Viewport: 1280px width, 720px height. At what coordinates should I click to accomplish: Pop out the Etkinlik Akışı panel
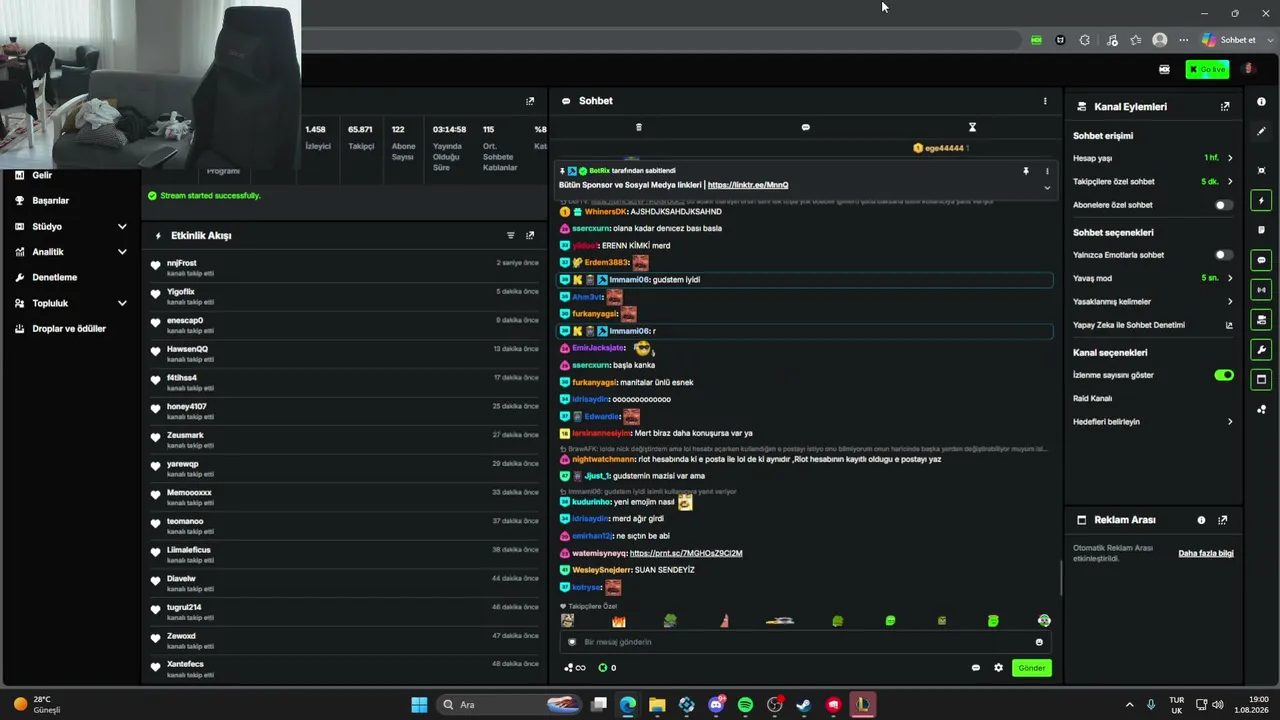530,236
